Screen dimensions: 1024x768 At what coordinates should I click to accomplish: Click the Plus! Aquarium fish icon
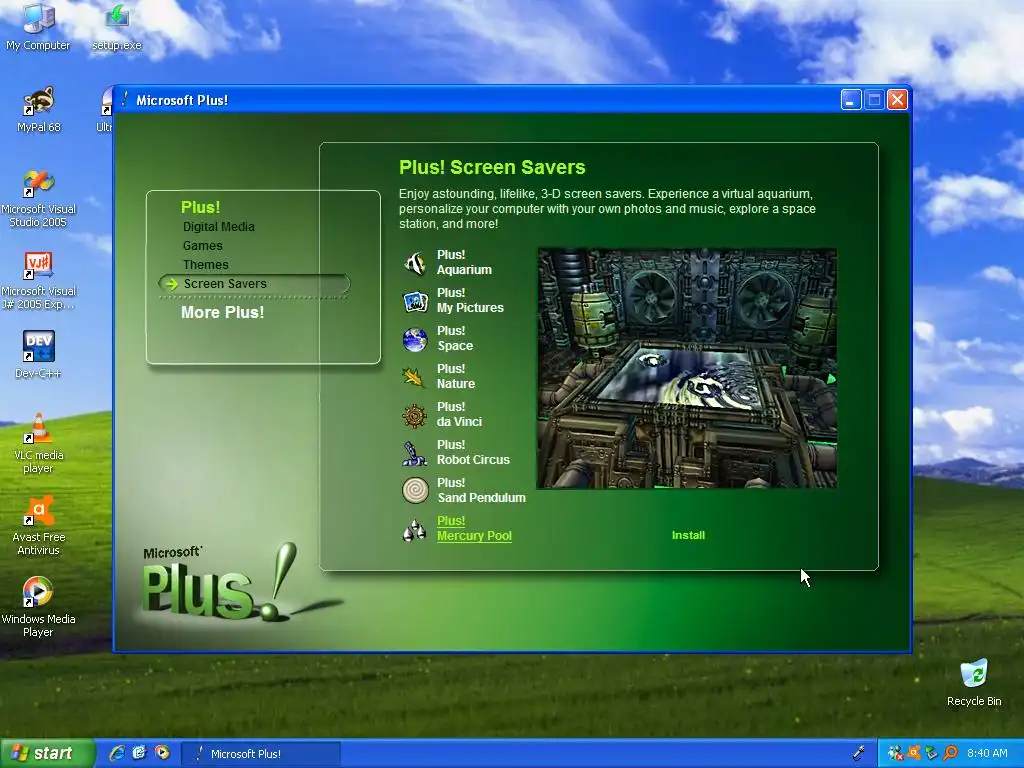(415, 263)
